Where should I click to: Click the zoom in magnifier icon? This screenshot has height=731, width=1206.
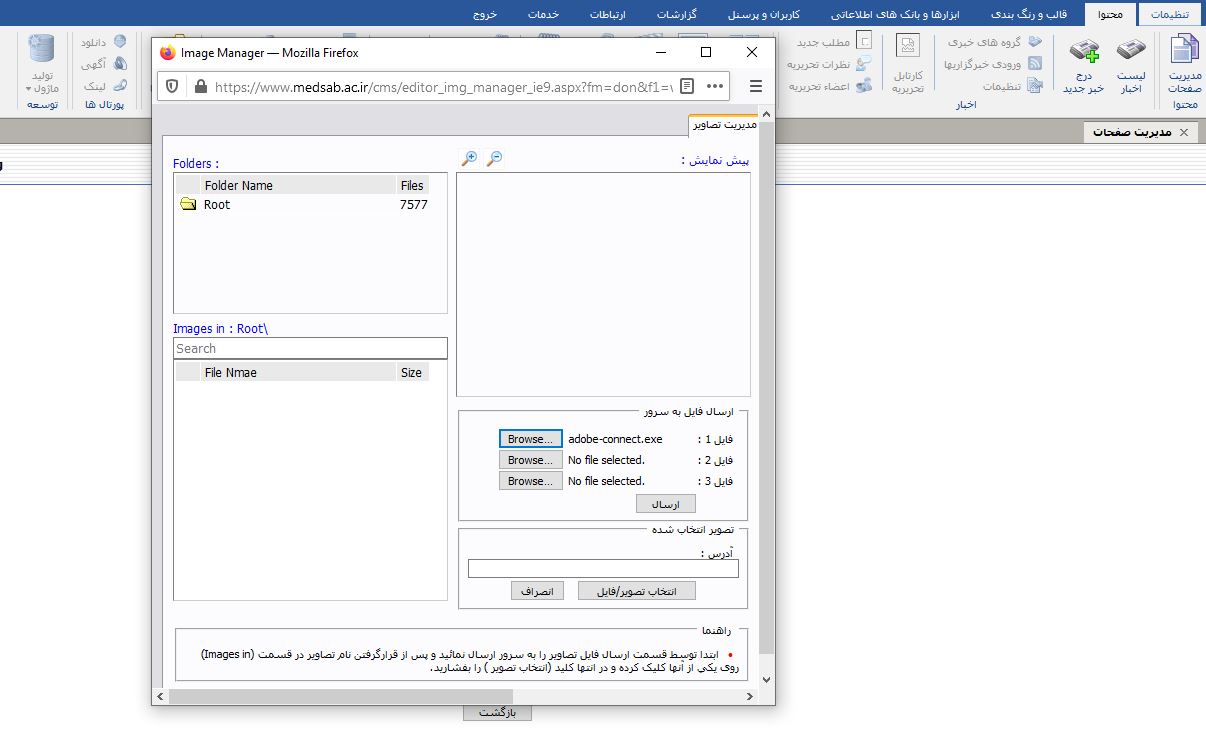click(468, 159)
